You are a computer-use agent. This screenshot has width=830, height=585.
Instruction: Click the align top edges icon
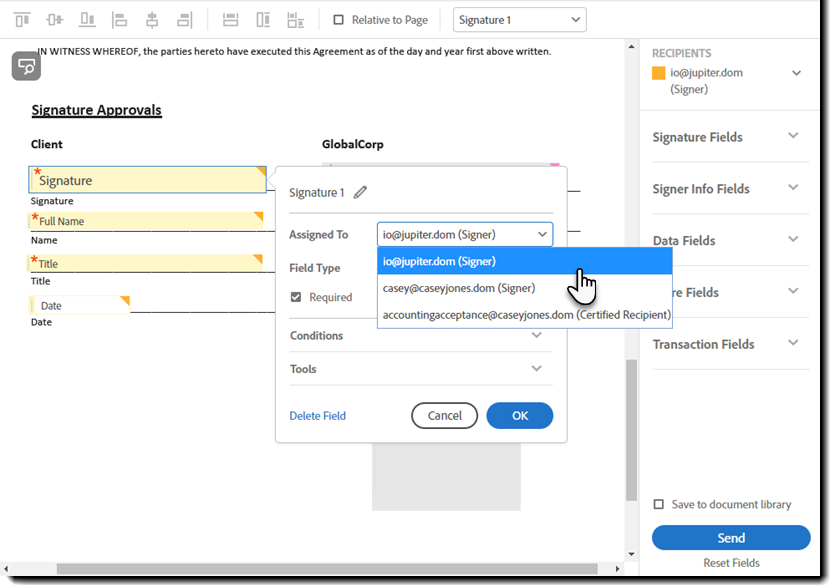(x=22, y=20)
